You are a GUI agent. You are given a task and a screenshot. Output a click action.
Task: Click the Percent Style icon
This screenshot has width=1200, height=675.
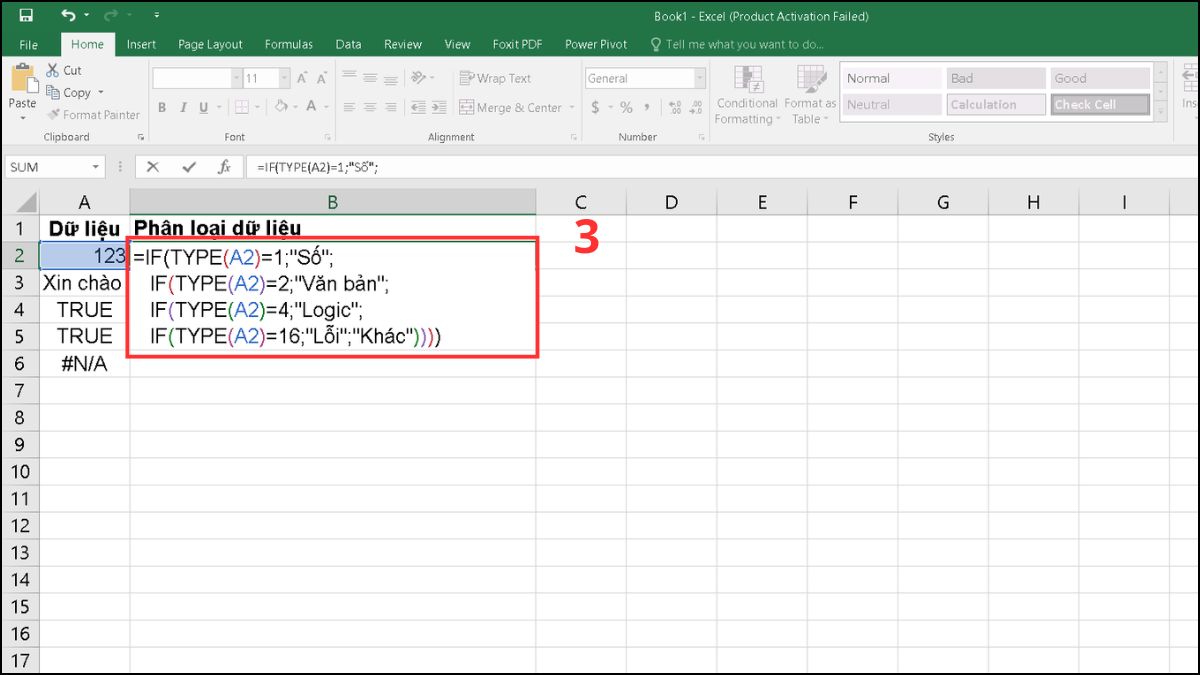[623, 107]
